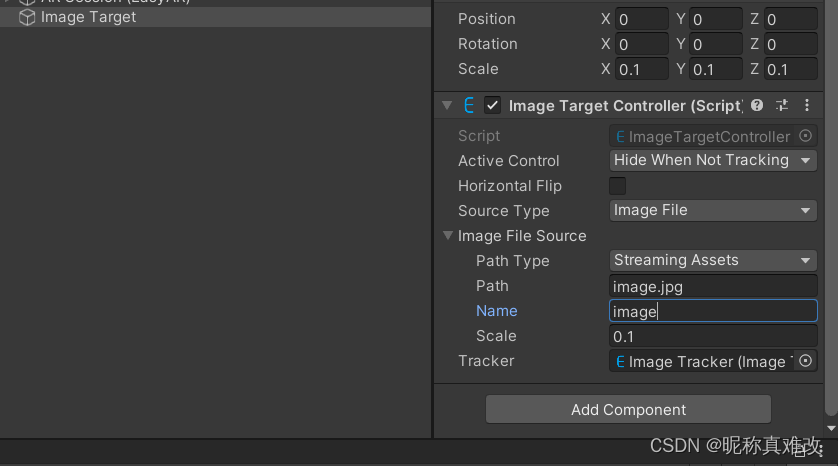Click the Active Control label
This screenshot has height=466, width=838.
click(x=508, y=160)
